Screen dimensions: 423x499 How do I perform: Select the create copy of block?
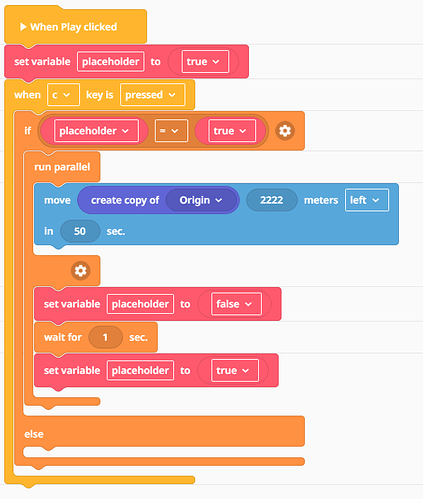(x=124, y=200)
